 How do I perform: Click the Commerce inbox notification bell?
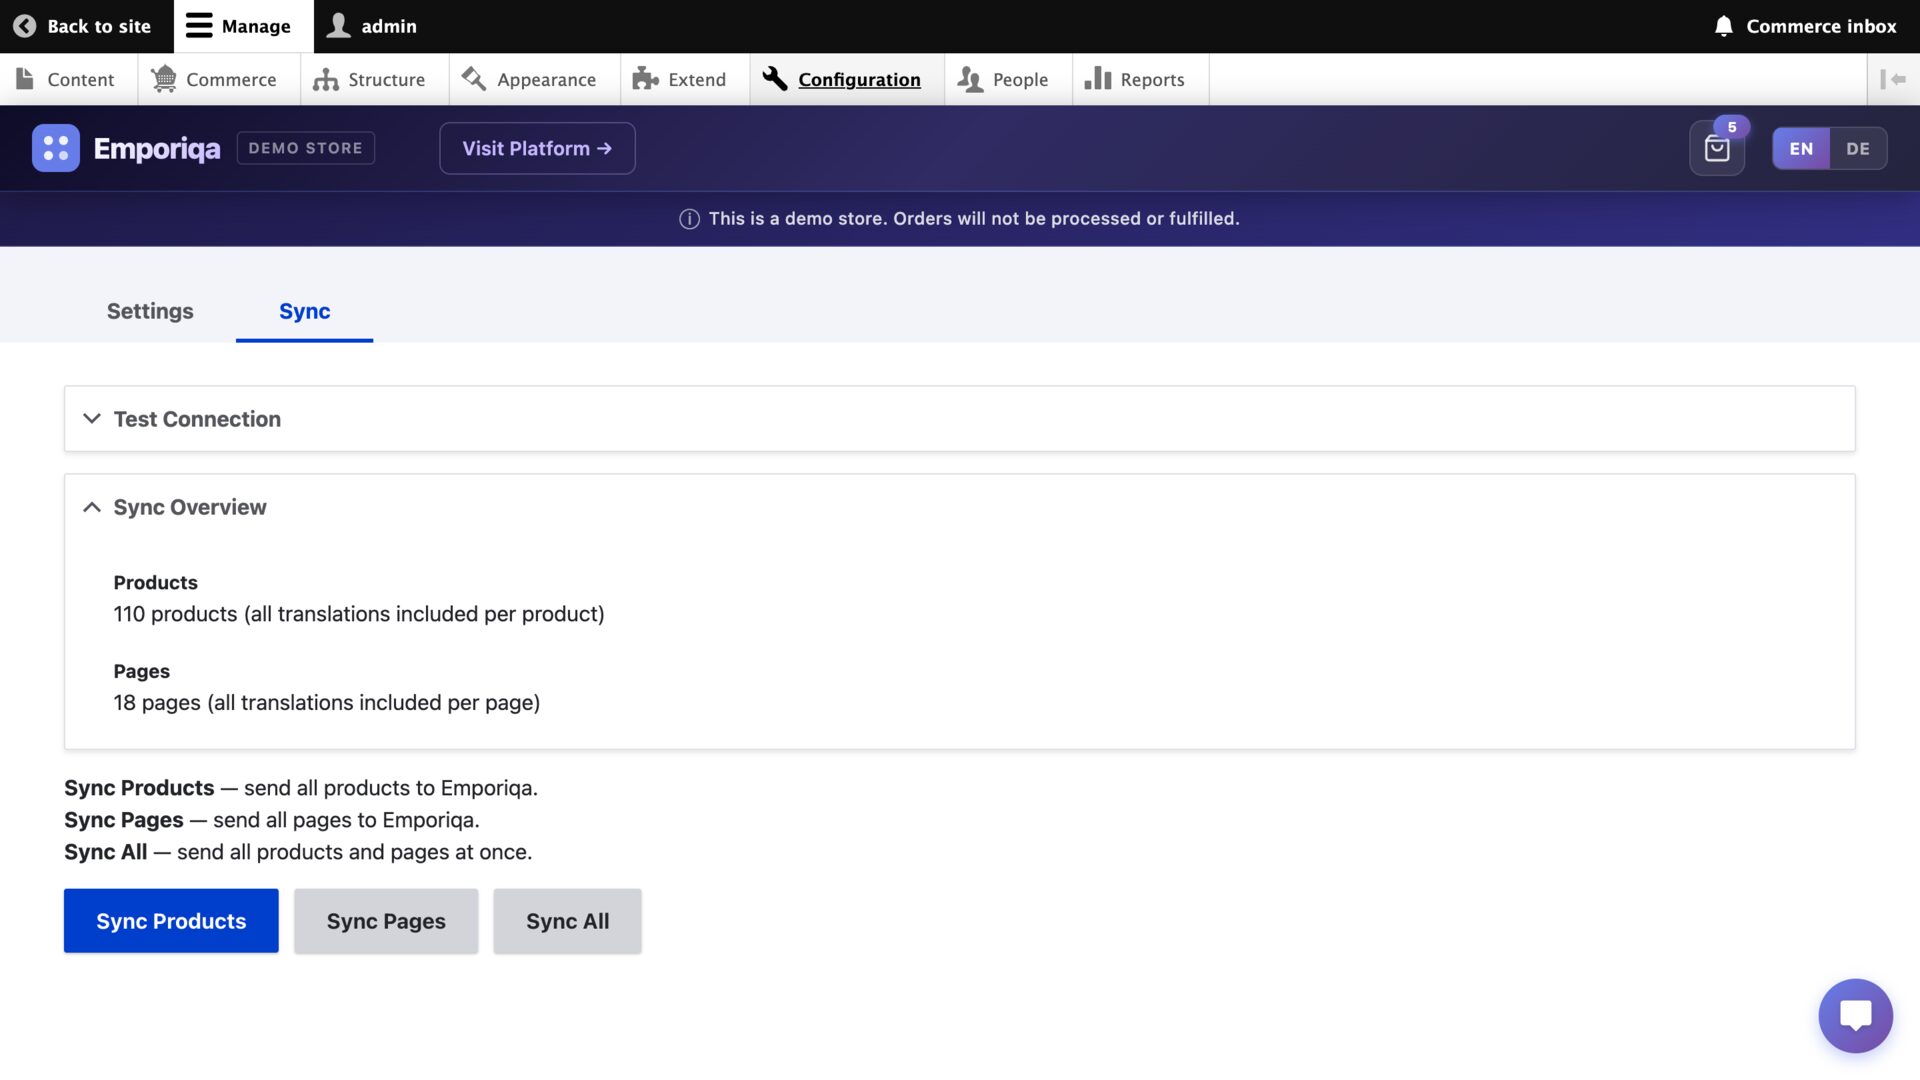[x=1721, y=26]
